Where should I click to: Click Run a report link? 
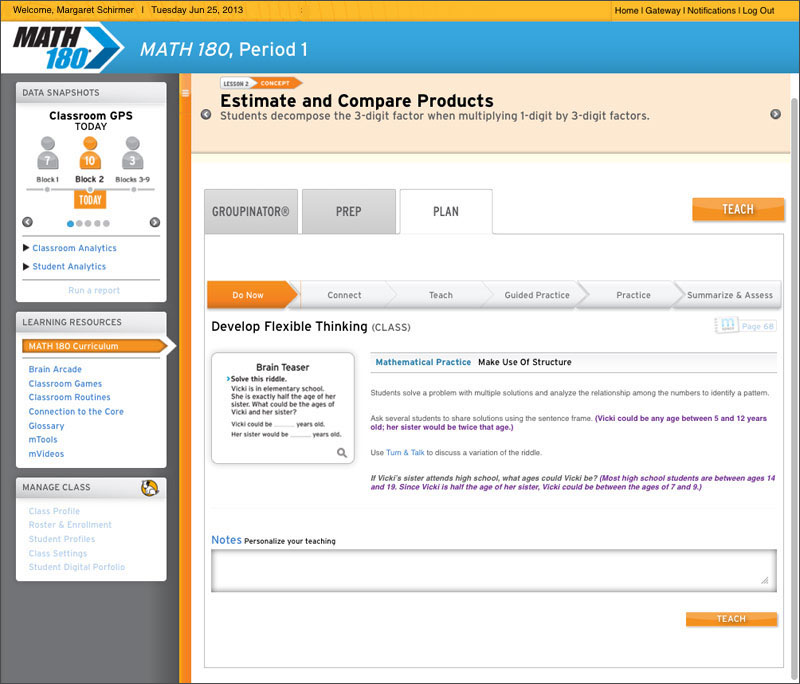tap(94, 290)
